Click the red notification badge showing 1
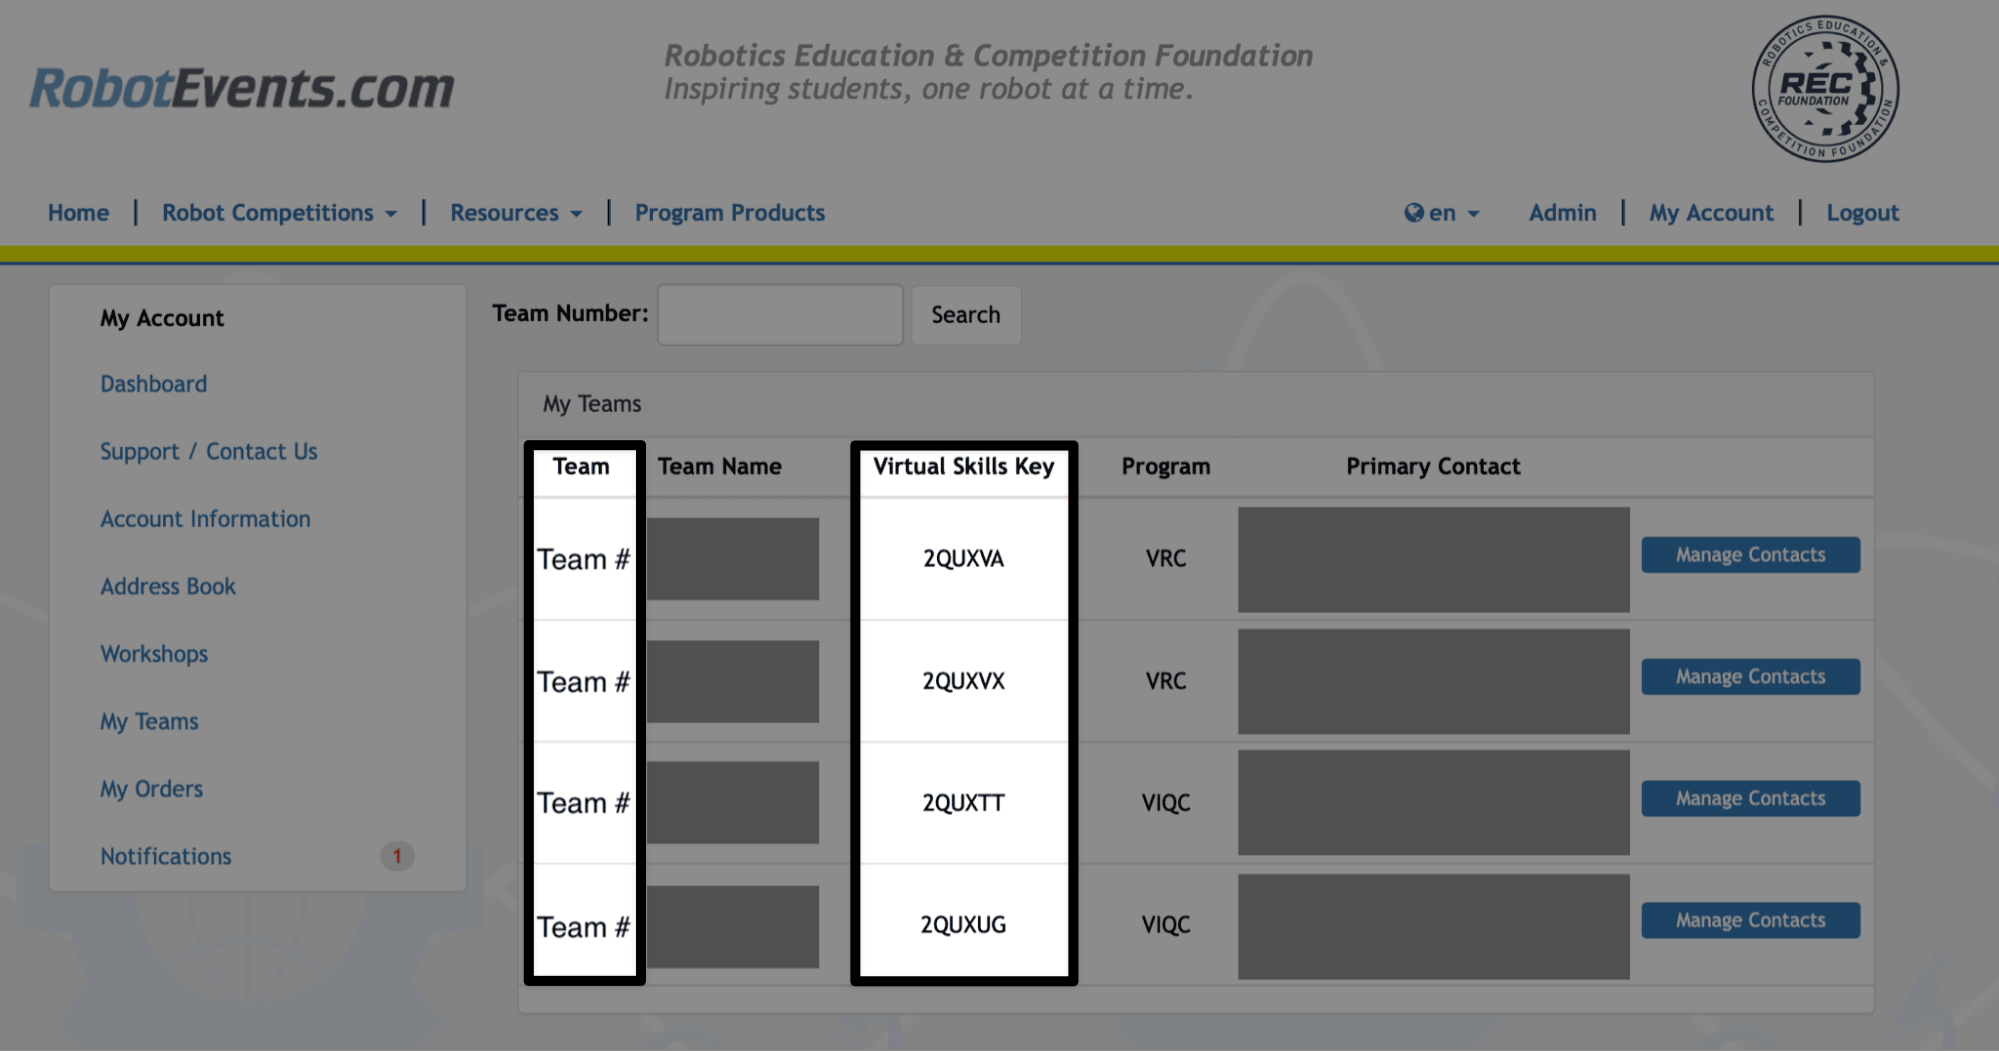Screen dimensions: 1999x1051 coord(396,856)
